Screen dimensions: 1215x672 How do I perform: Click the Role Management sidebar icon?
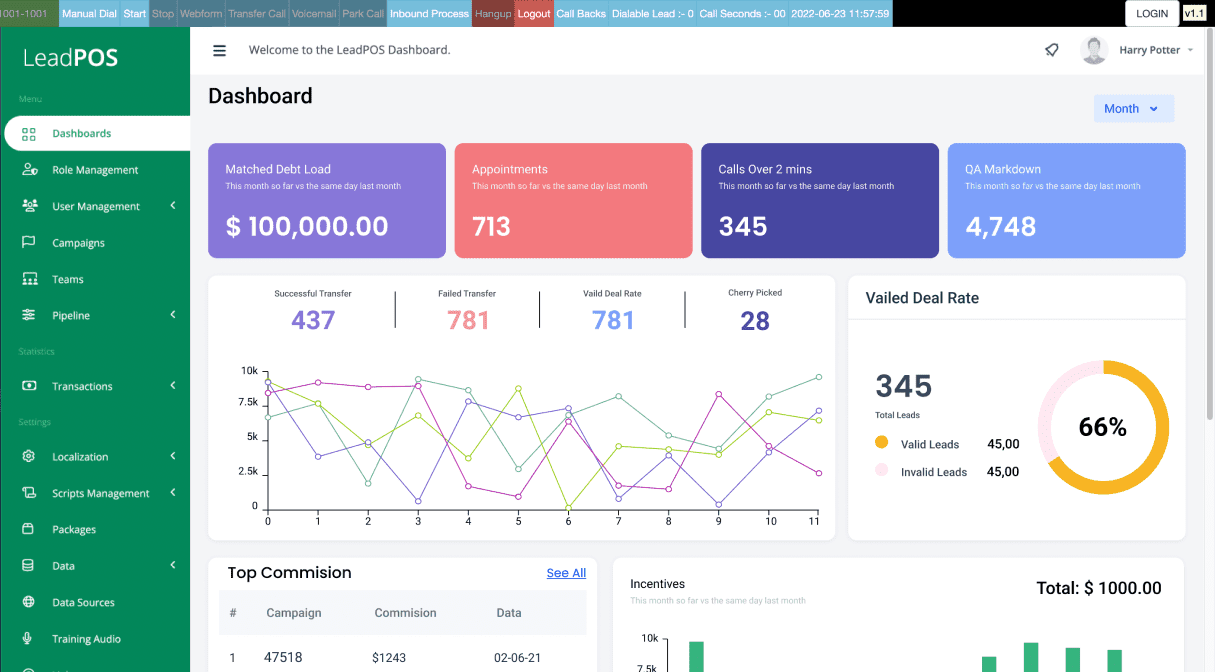[29, 170]
